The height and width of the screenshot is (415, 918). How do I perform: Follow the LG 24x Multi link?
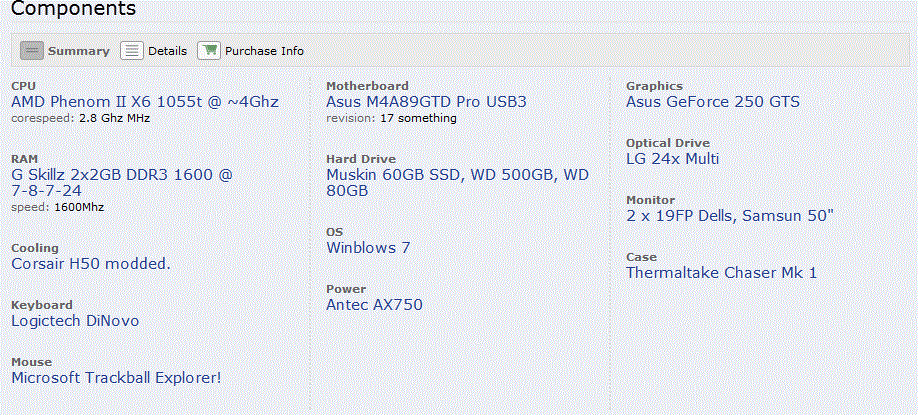point(673,159)
